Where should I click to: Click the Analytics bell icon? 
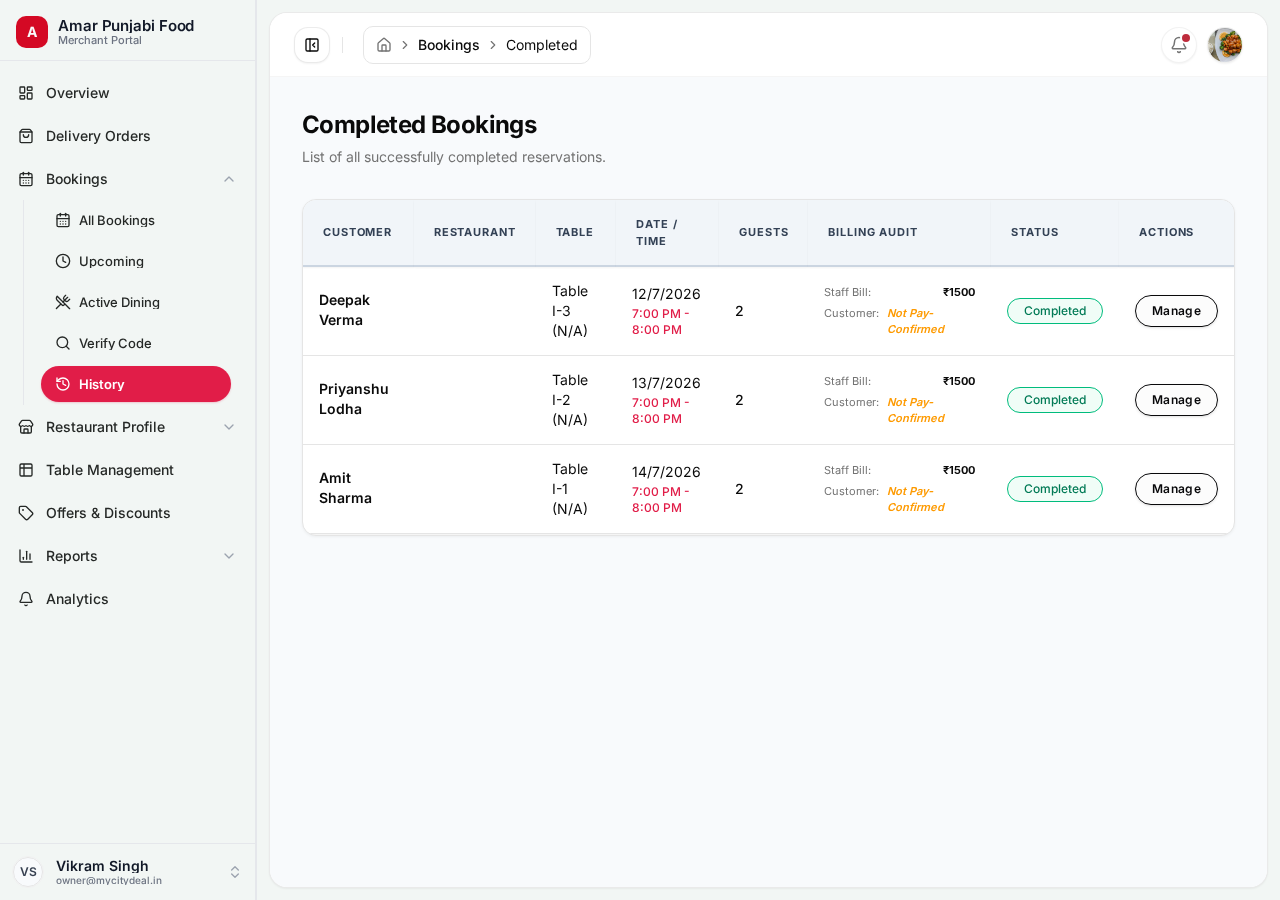point(26,599)
